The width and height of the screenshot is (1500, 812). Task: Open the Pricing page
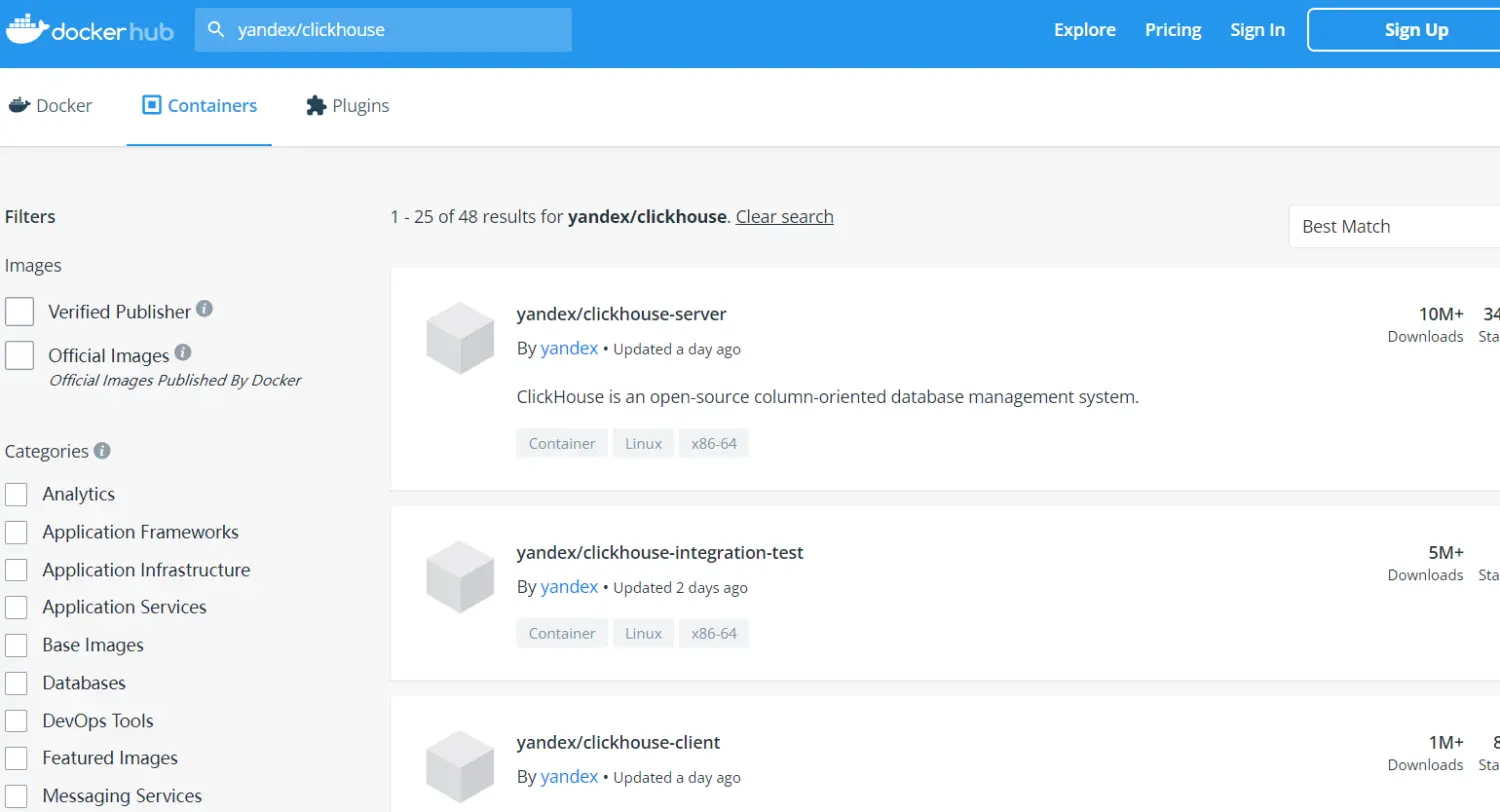pyautogui.click(x=1173, y=30)
